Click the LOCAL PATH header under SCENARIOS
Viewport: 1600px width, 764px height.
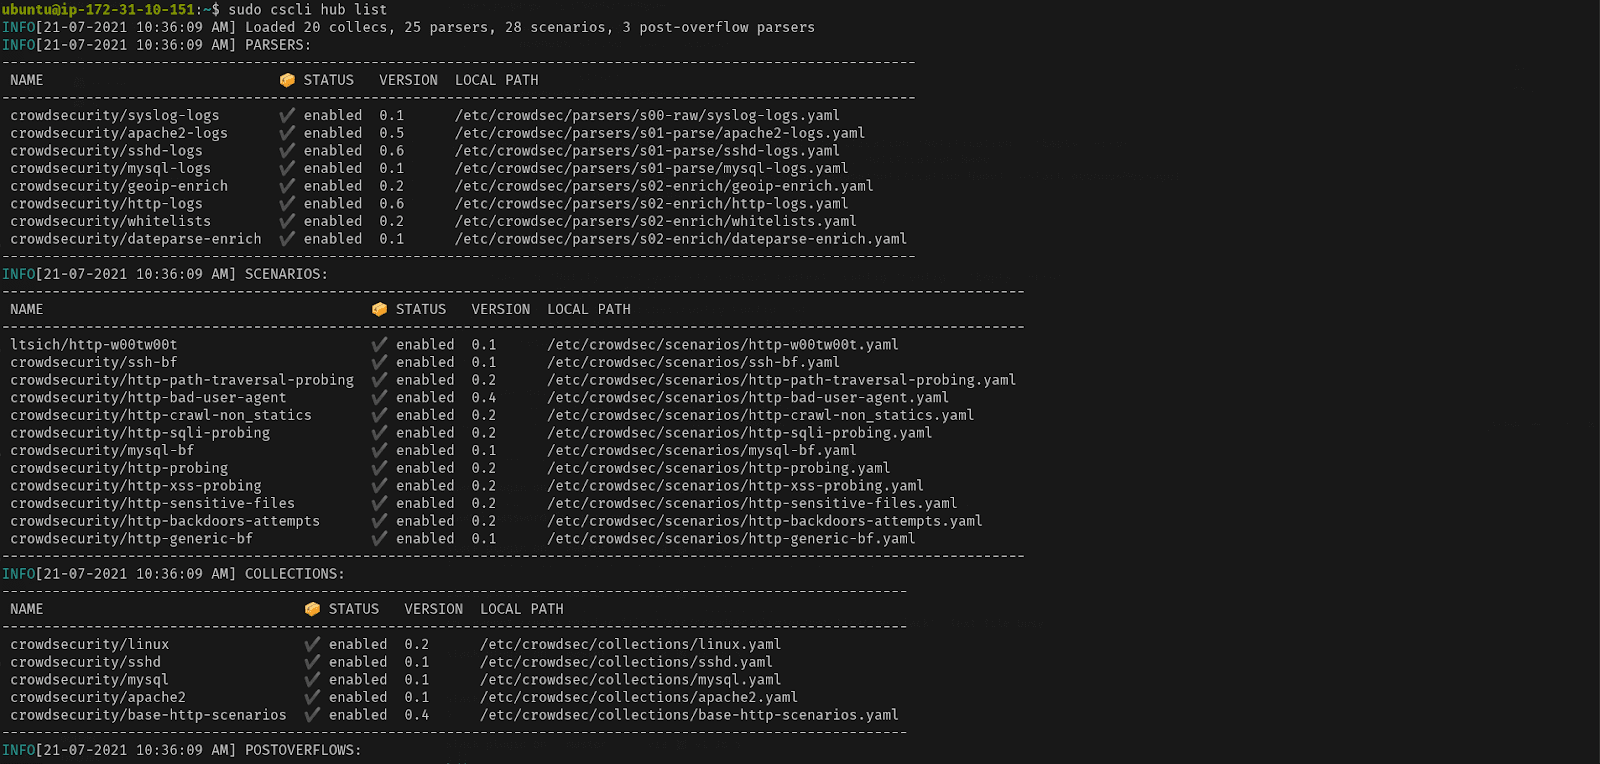589,310
